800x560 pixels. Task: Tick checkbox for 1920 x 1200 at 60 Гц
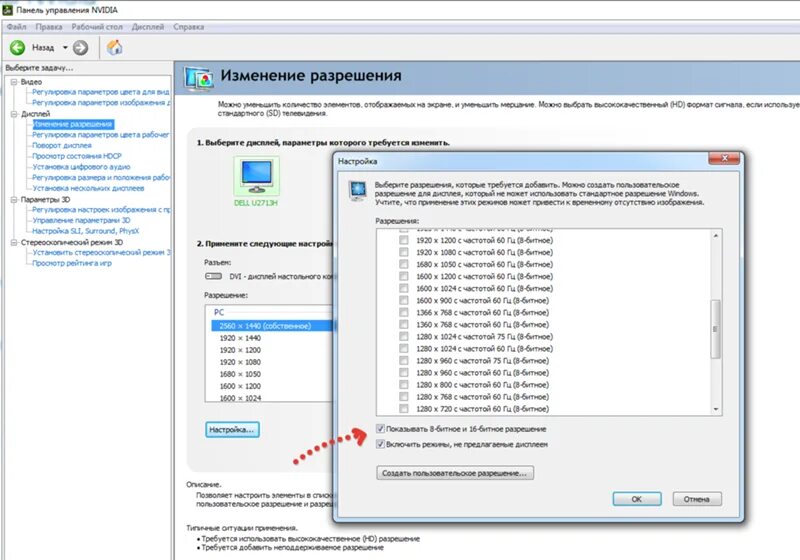coord(404,240)
